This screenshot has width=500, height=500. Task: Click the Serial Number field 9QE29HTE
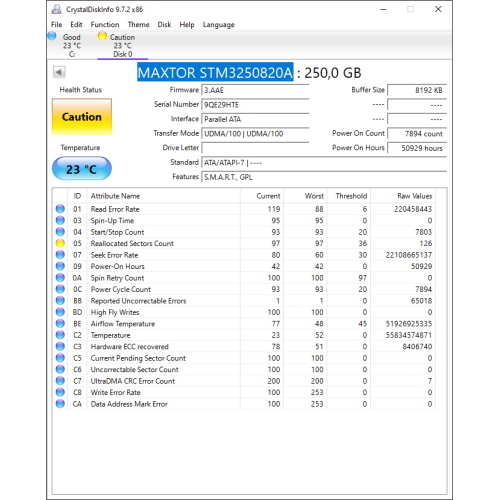(255, 105)
